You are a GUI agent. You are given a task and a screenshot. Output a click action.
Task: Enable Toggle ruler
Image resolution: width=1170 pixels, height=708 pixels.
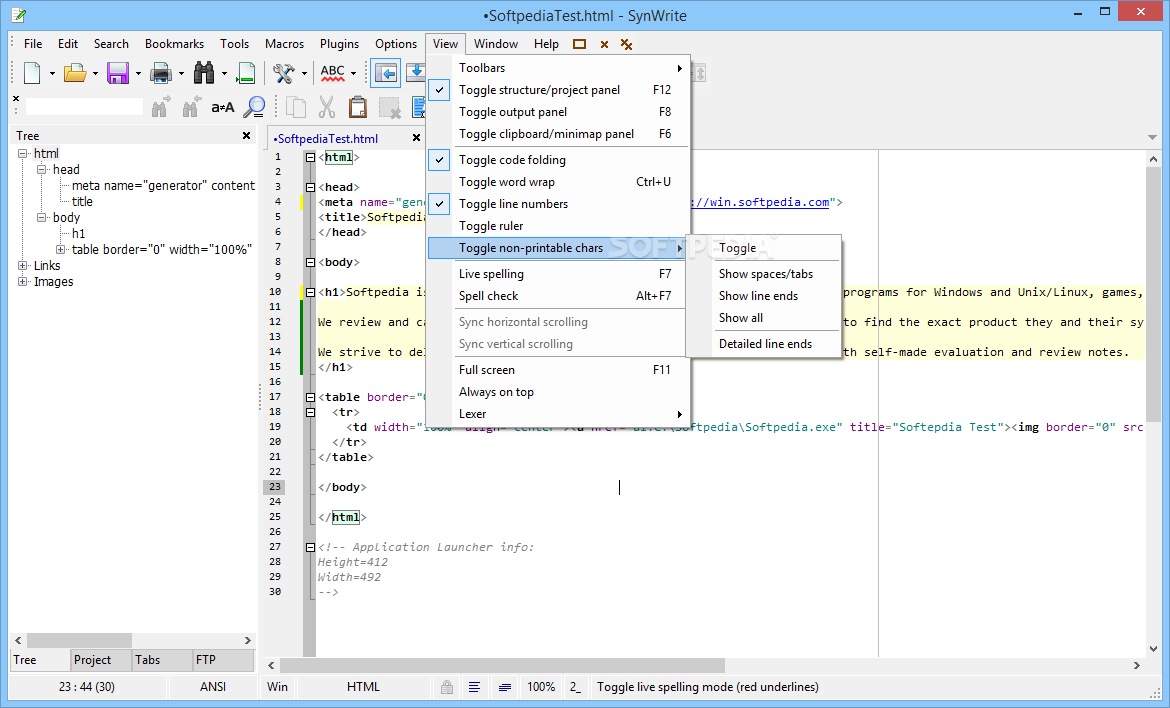(x=557, y=226)
